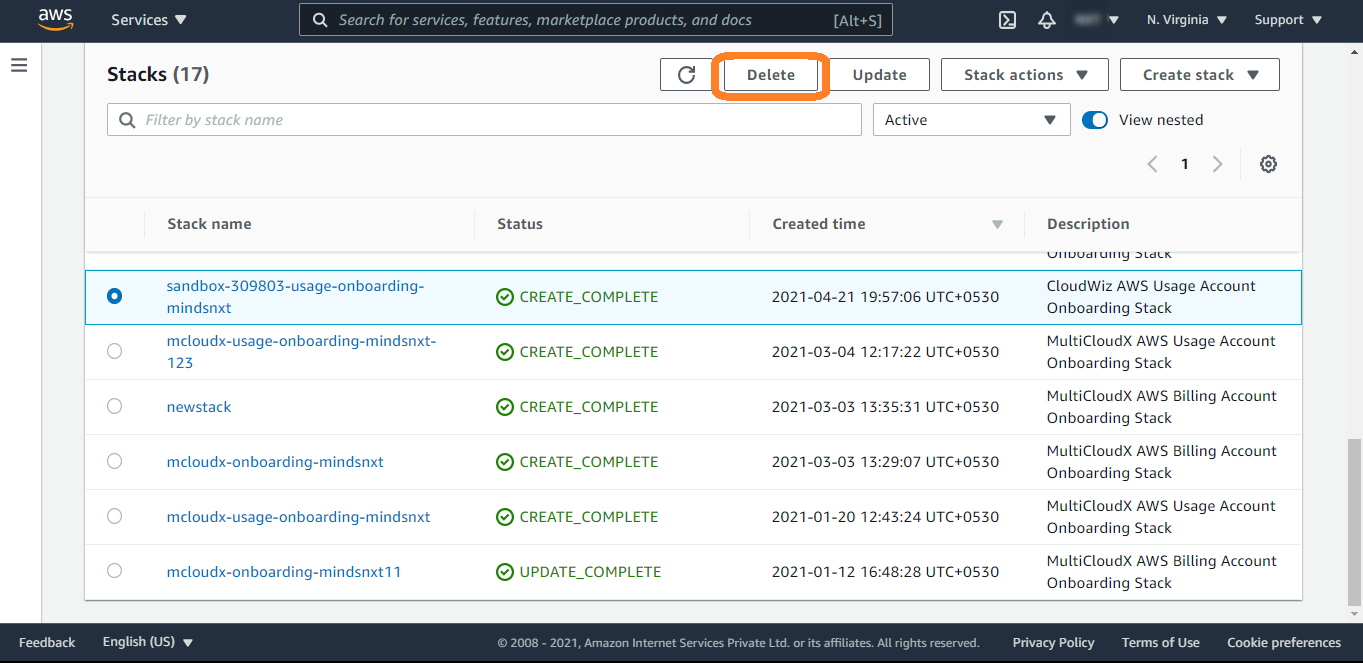Click the refresh stacks icon button

point(686,75)
